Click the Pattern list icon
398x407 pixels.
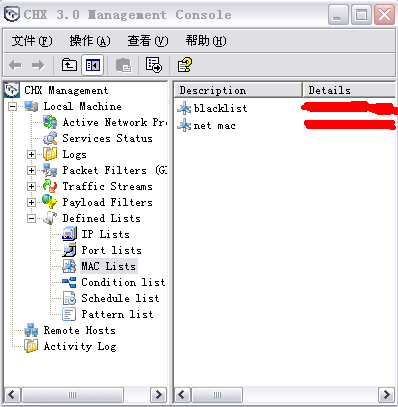pyautogui.click(x=69, y=314)
